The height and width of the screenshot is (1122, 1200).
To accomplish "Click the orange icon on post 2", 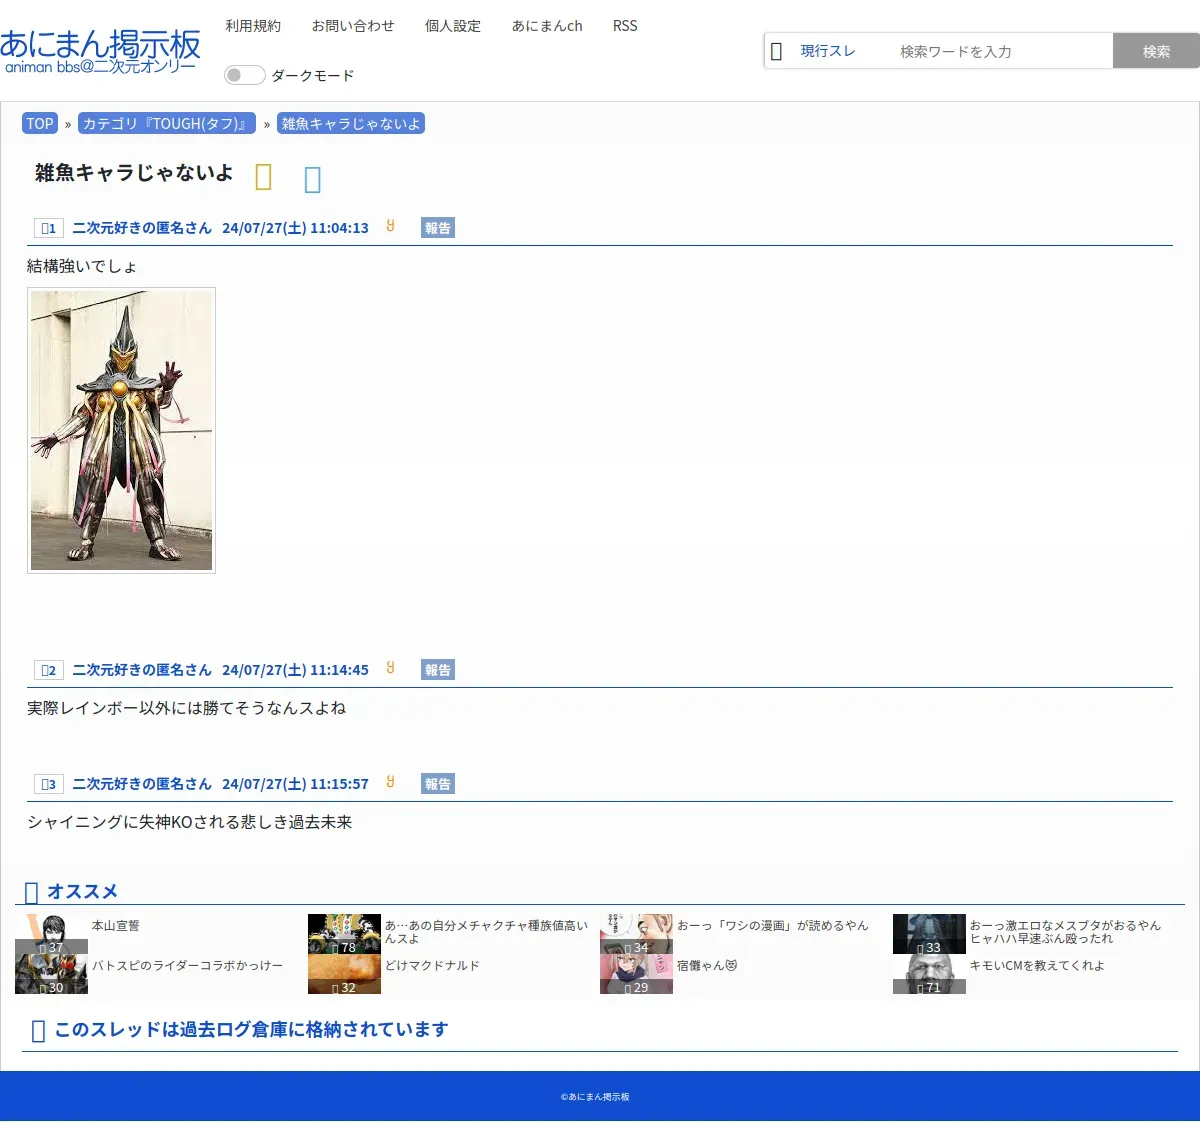I will click(x=391, y=668).
